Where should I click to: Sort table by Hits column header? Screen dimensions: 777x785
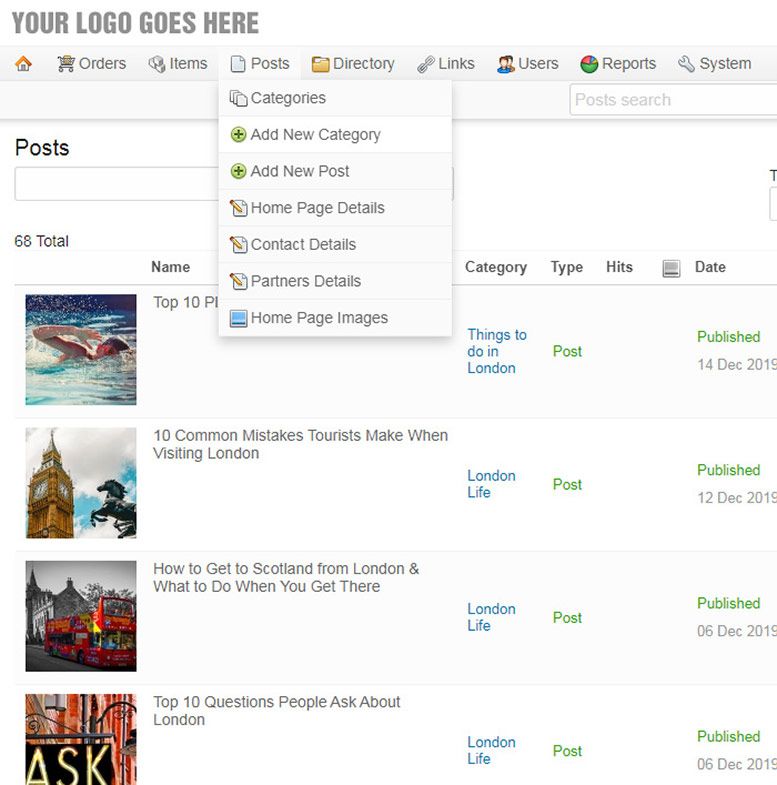[x=619, y=267]
